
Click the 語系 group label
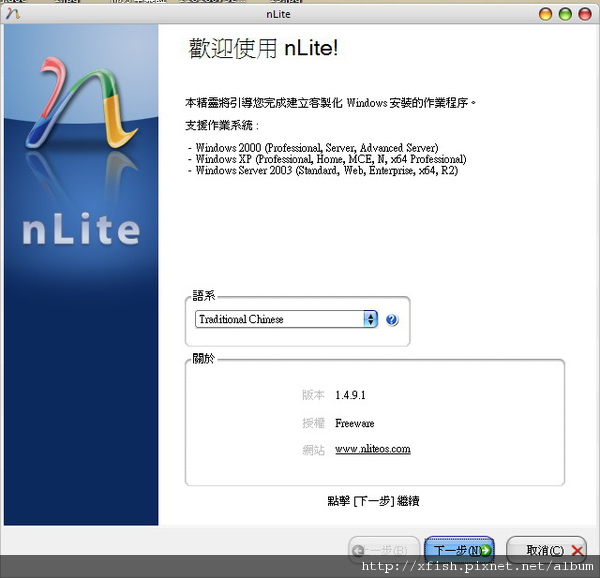(x=204, y=295)
